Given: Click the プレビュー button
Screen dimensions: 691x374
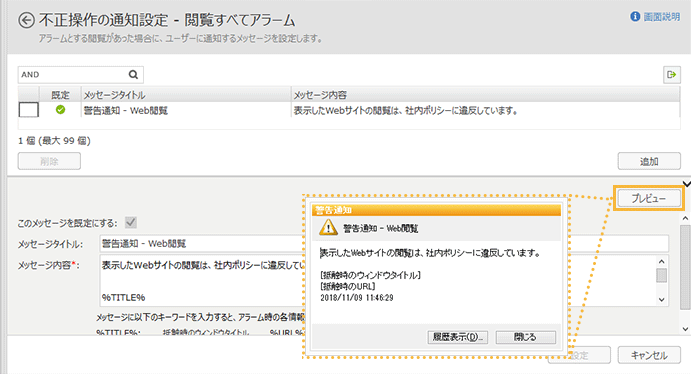Looking at the screenshot, I should [649, 198].
